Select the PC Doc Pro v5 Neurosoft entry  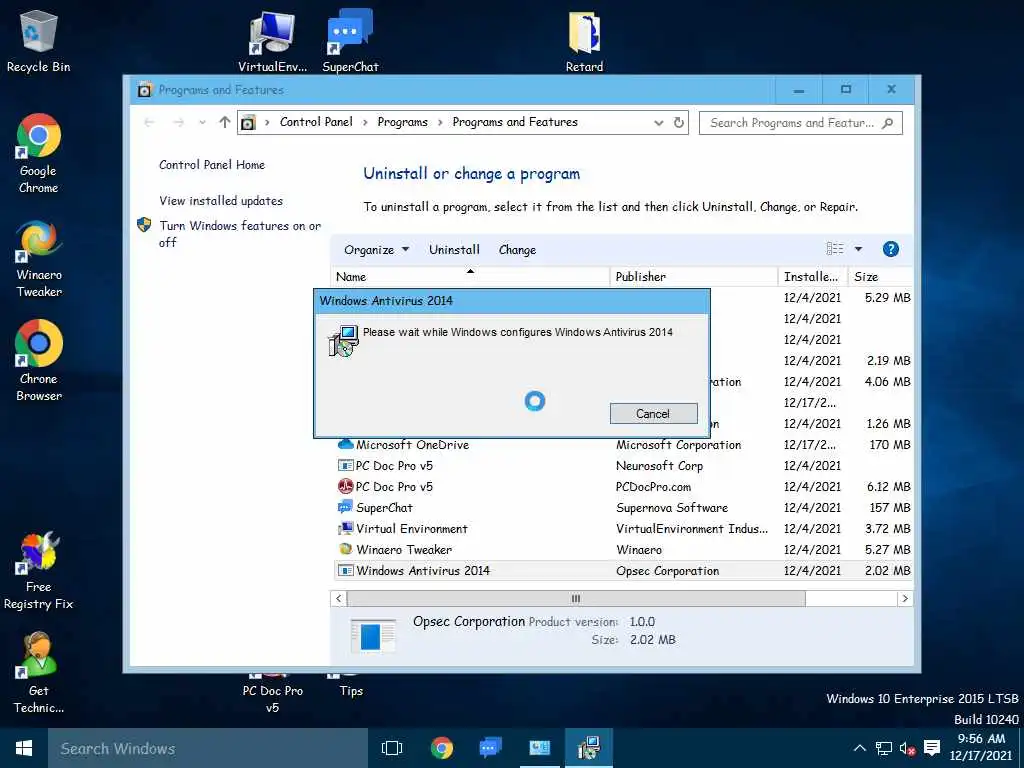pos(623,466)
